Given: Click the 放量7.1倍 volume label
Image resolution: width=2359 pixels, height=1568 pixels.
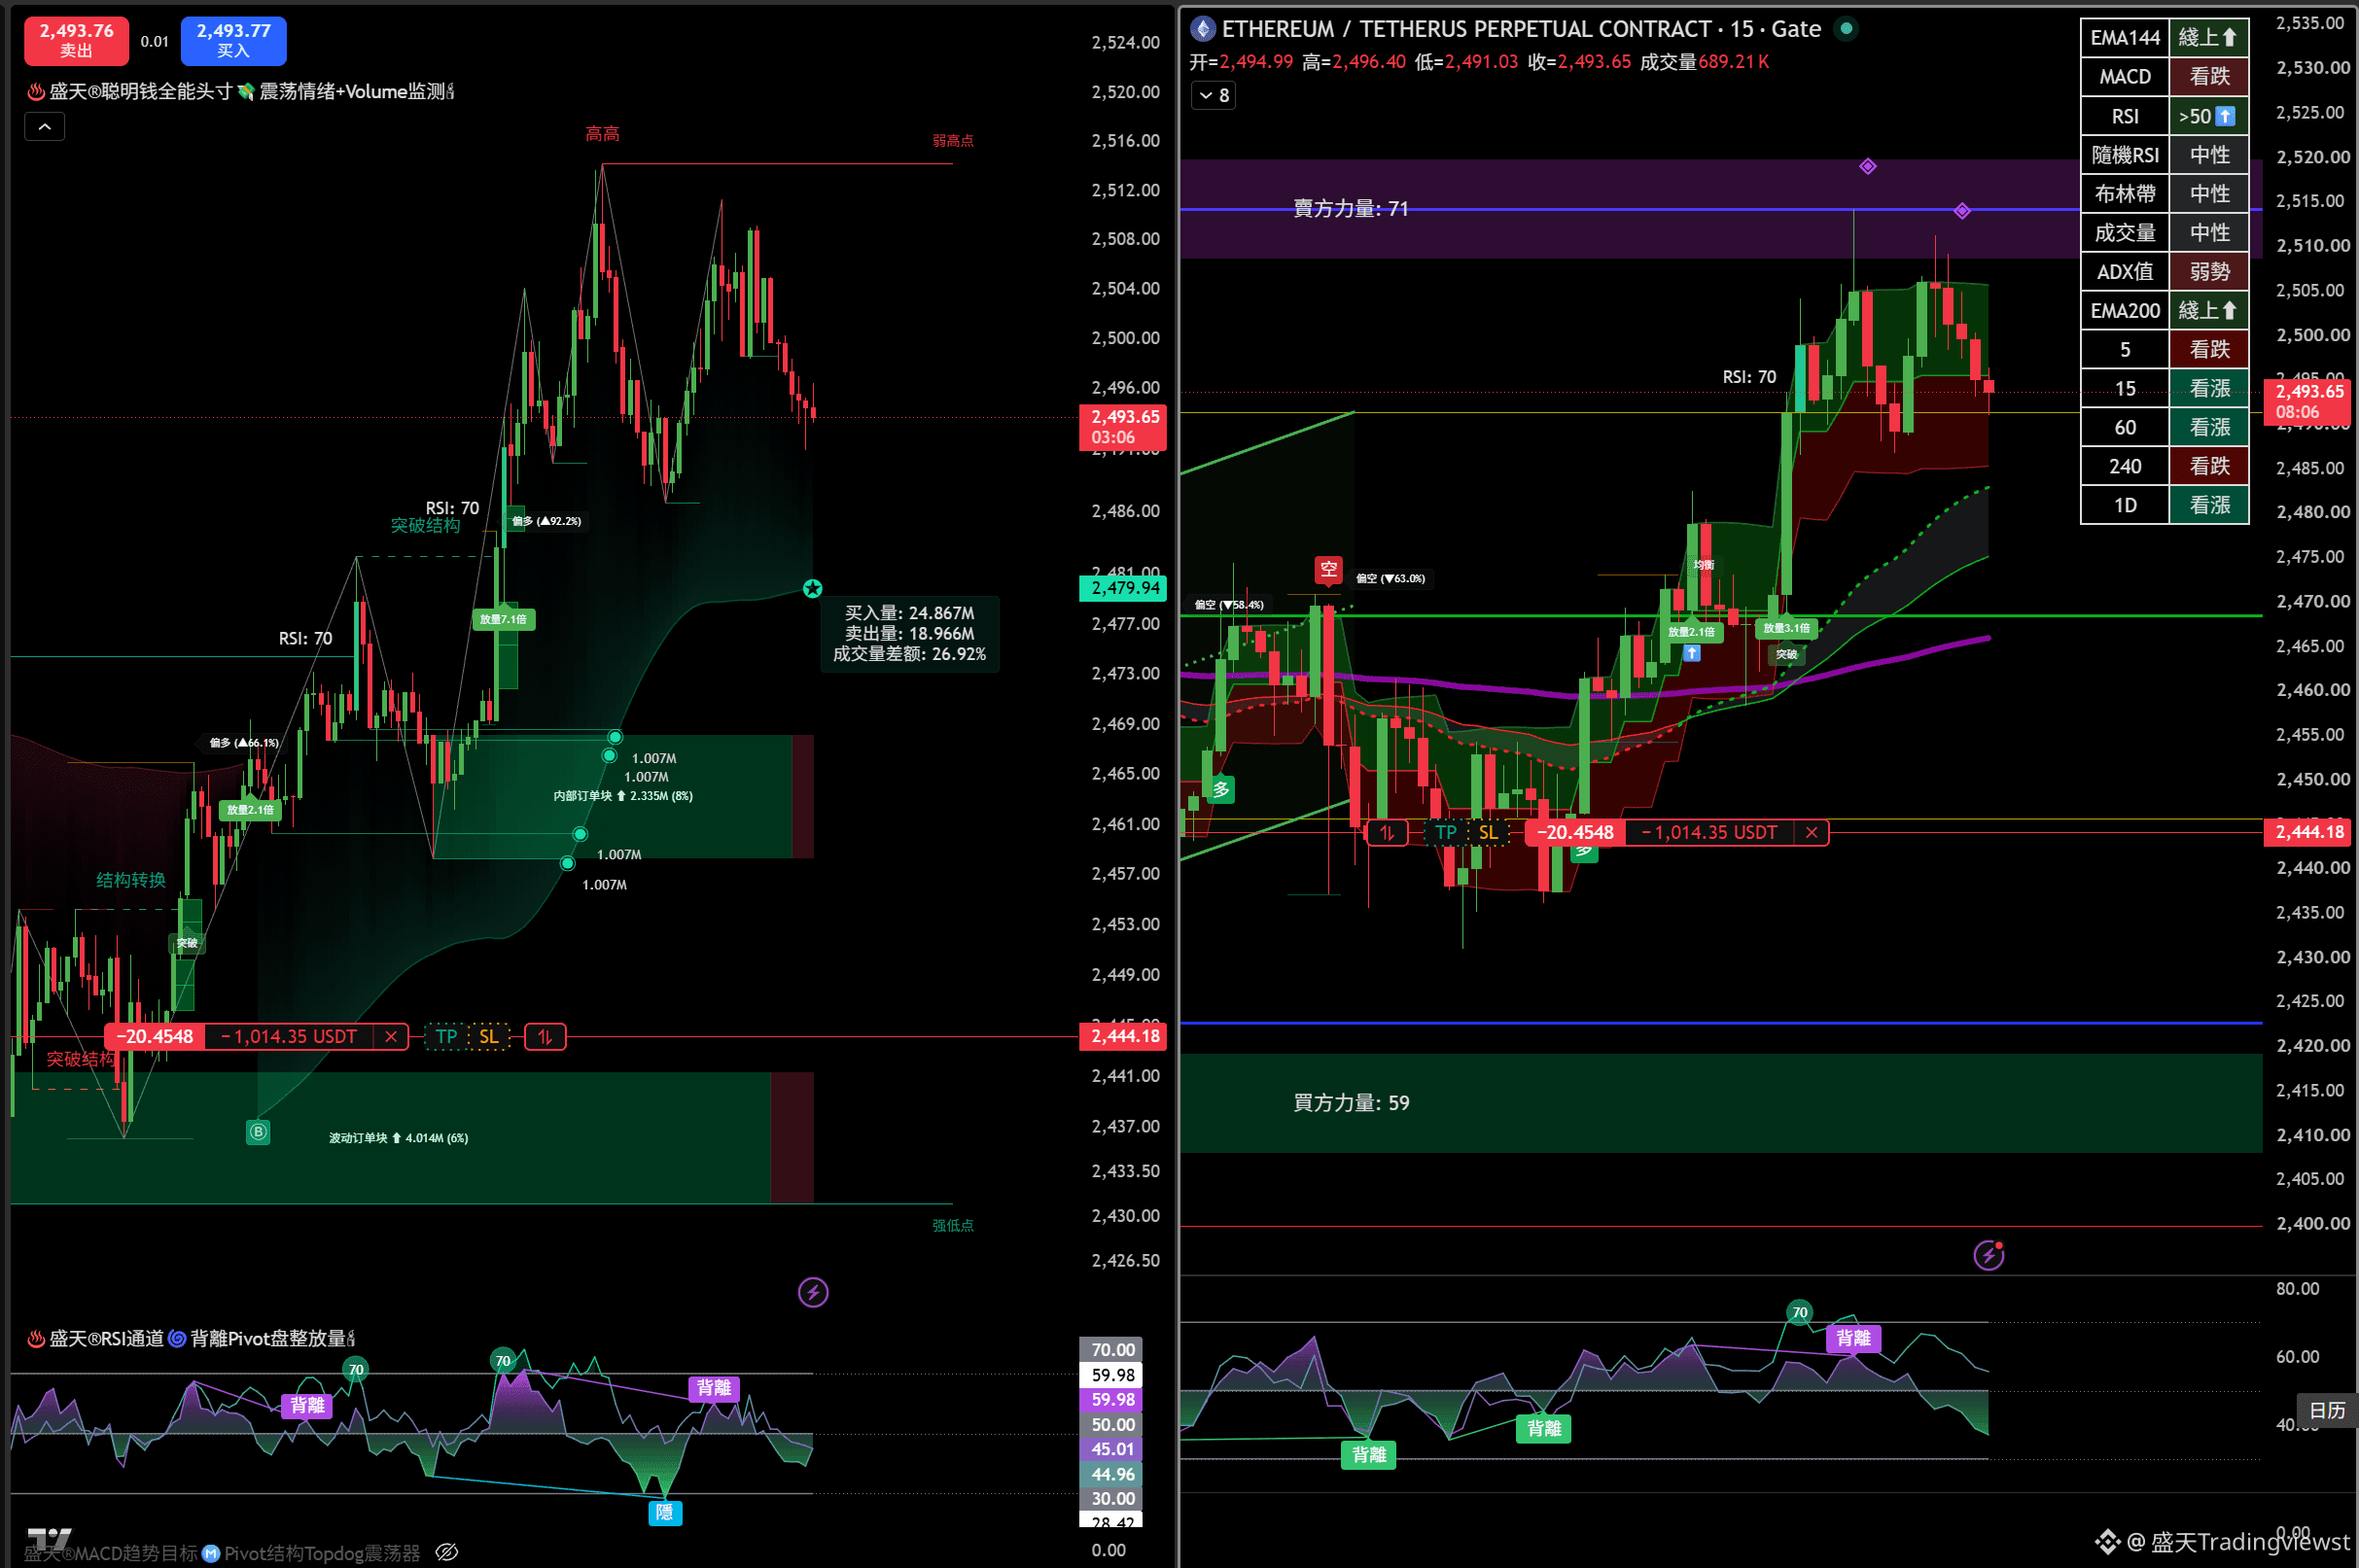Looking at the screenshot, I should click(x=503, y=619).
